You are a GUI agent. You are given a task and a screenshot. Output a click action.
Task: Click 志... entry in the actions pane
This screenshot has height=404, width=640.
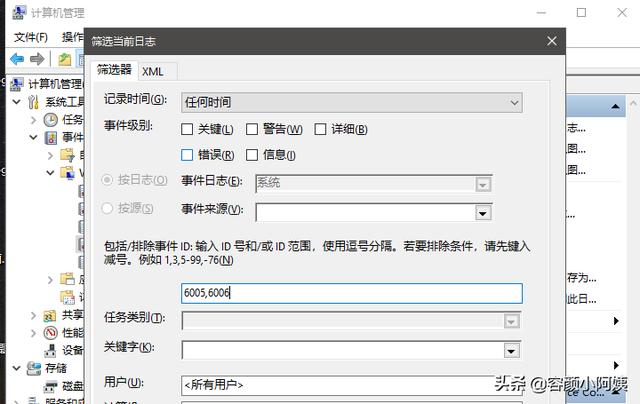point(576,128)
